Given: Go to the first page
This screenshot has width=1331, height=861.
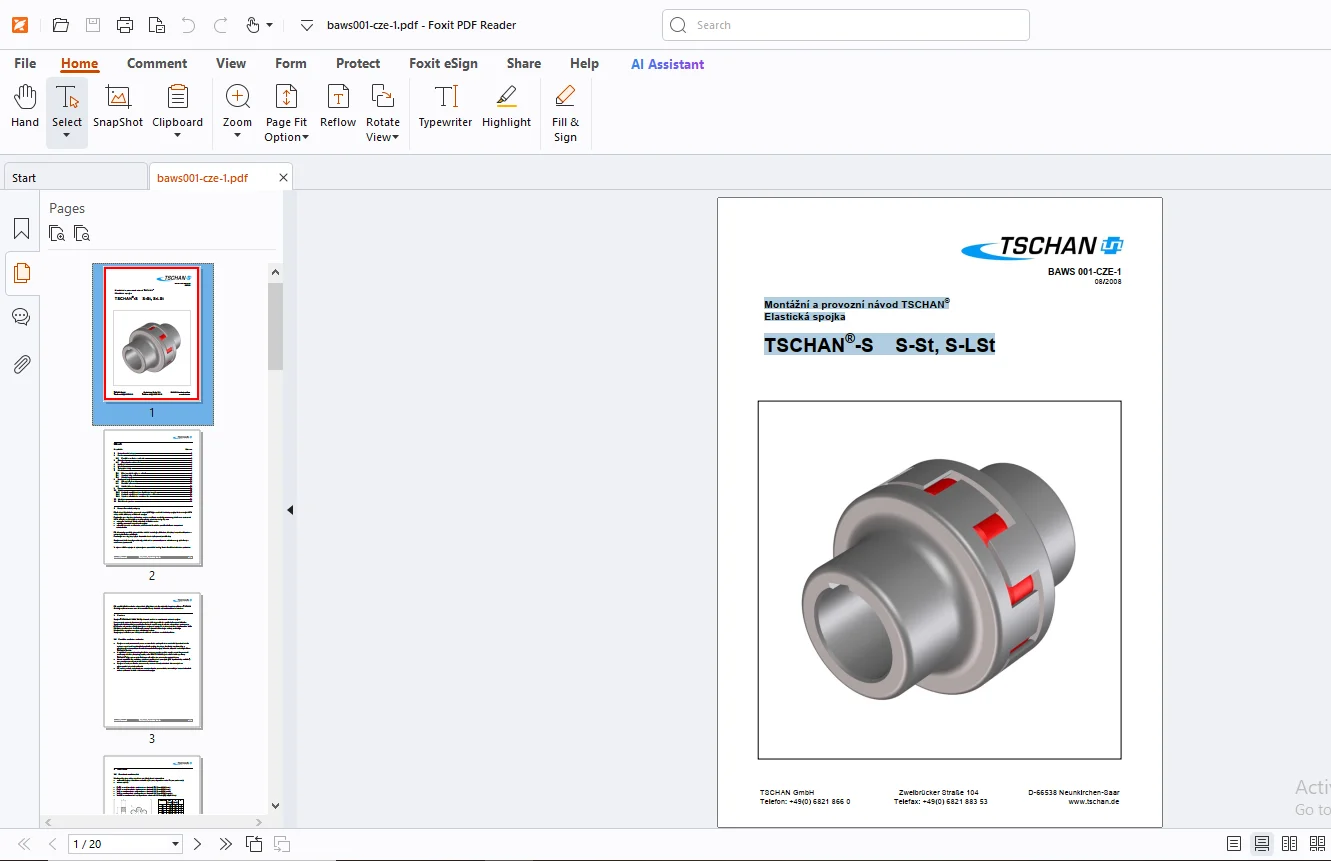Looking at the screenshot, I should click(25, 844).
